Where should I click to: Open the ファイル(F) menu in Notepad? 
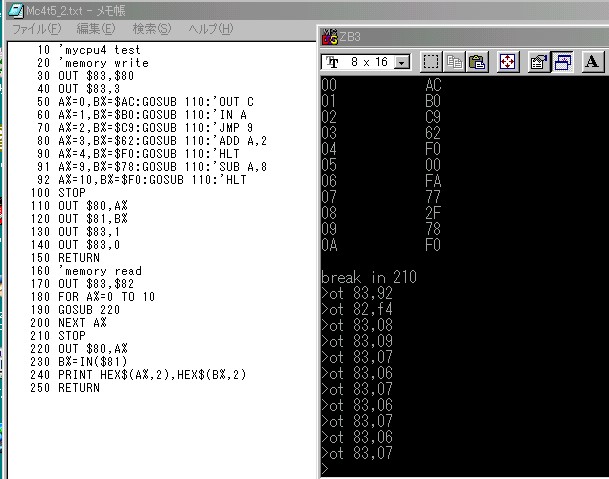(37, 29)
